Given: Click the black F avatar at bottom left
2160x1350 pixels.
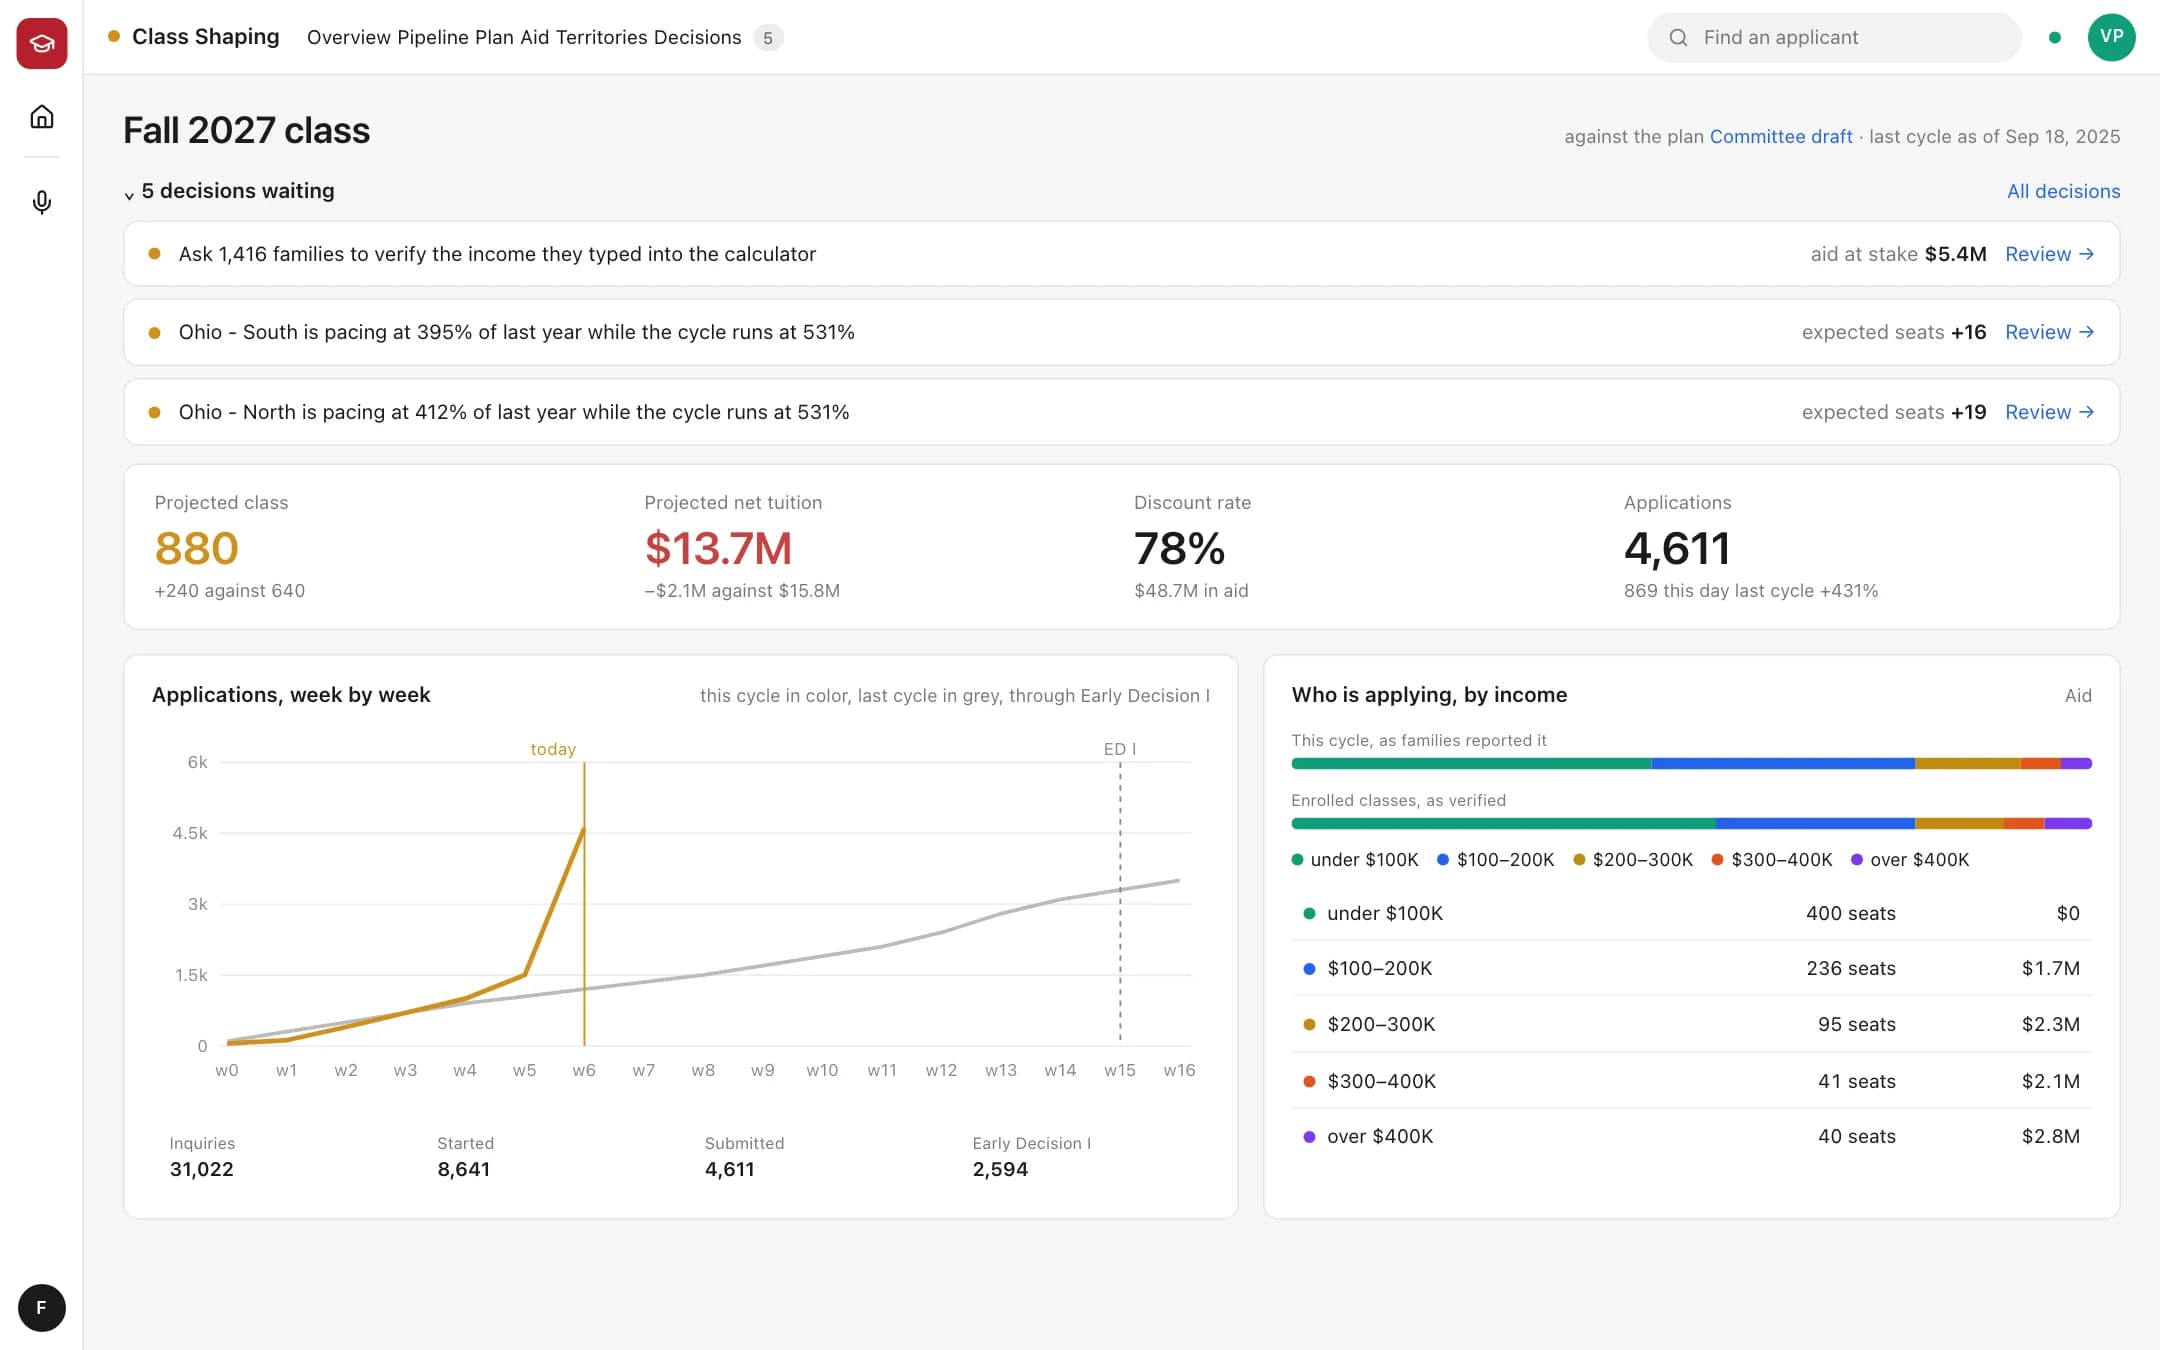Looking at the screenshot, I should point(42,1307).
